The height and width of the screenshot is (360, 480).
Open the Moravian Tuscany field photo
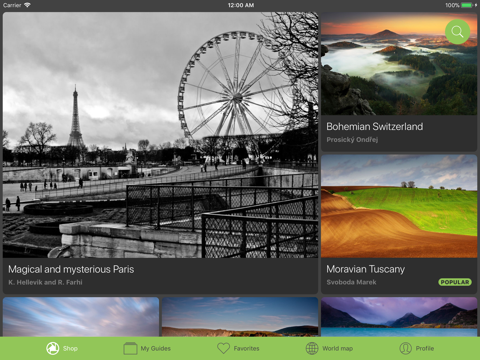[x=399, y=206]
